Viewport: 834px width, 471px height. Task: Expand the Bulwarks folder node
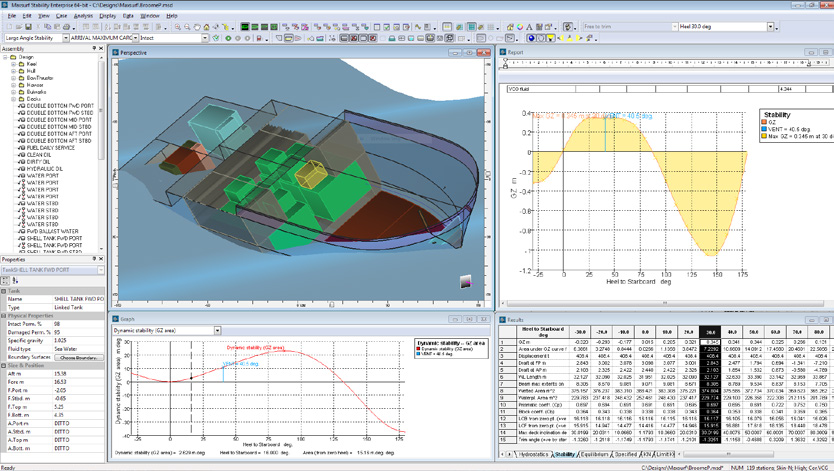click(x=14, y=92)
